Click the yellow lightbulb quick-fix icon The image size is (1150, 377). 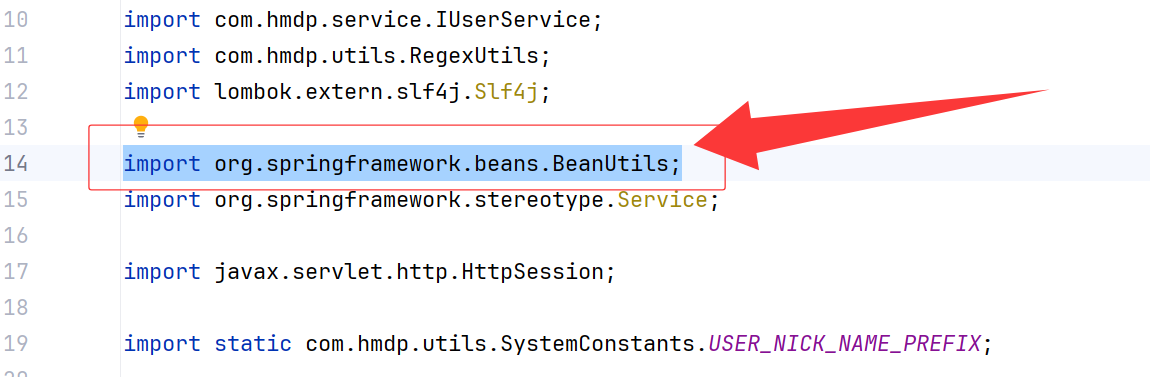pyautogui.click(x=142, y=127)
